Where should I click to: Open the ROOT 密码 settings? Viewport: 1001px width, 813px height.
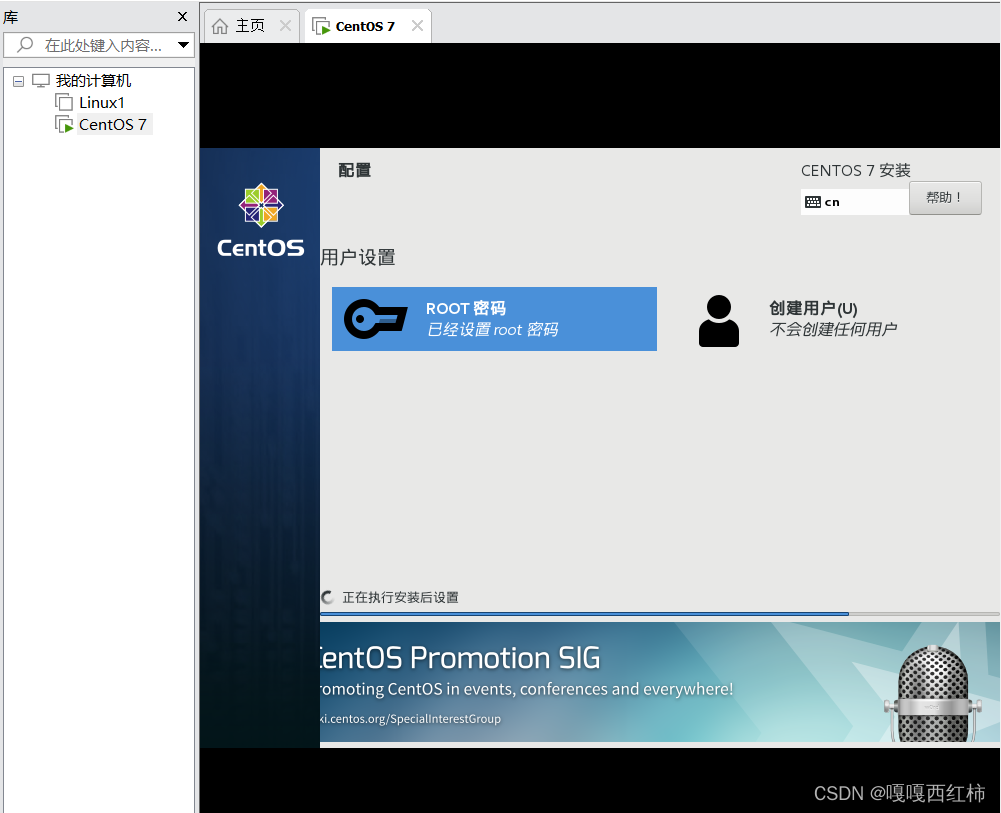click(494, 318)
